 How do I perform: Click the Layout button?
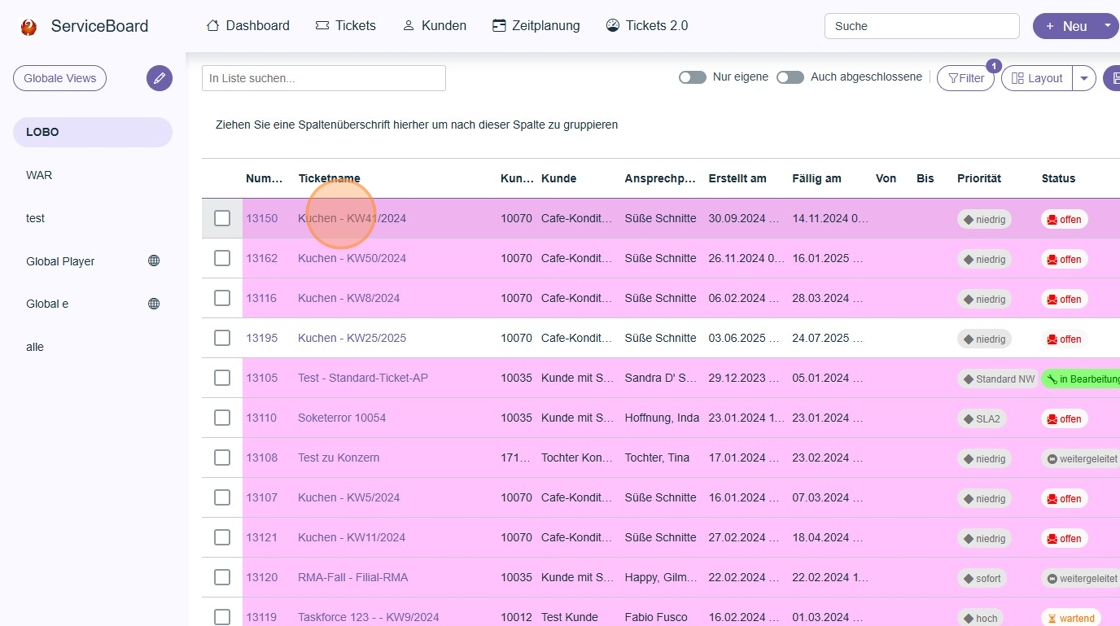pyautogui.click(x=1037, y=78)
